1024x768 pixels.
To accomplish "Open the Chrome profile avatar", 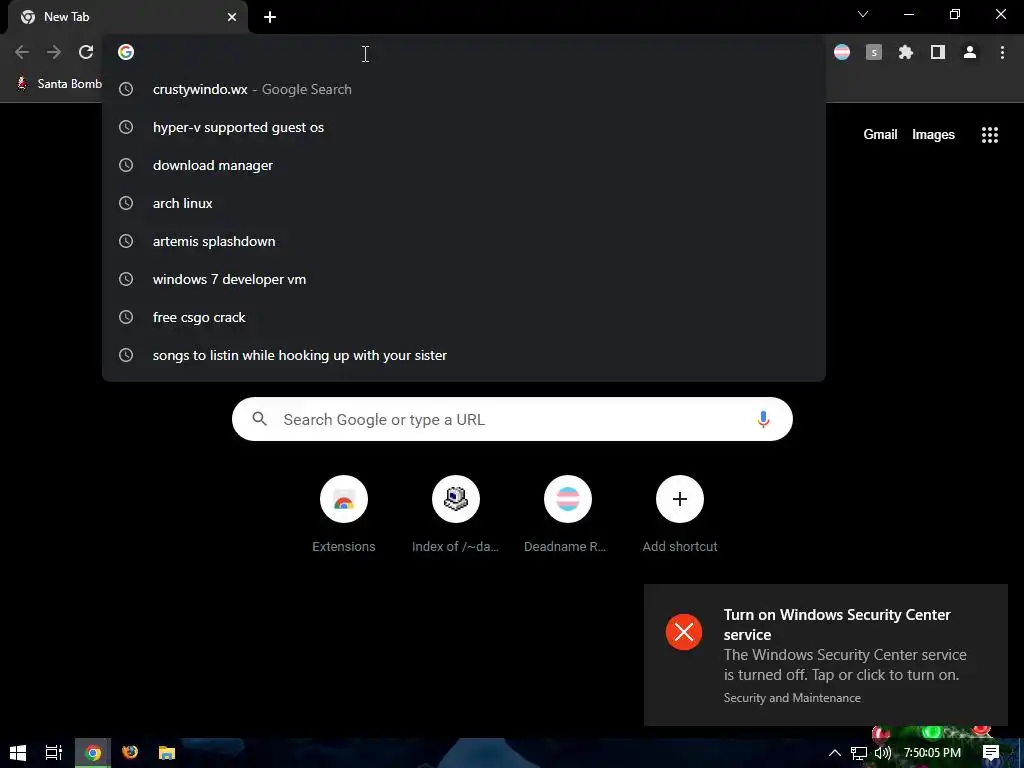I will [970, 52].
